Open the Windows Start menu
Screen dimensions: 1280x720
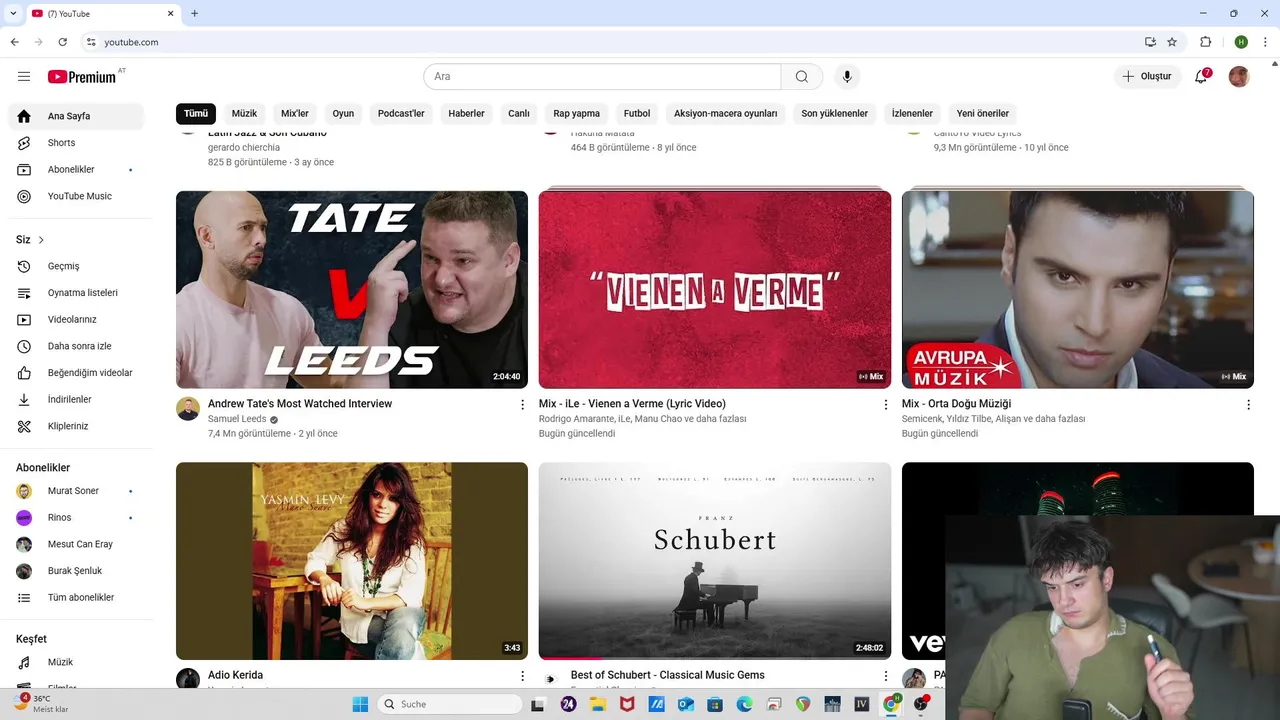point(360,704)
